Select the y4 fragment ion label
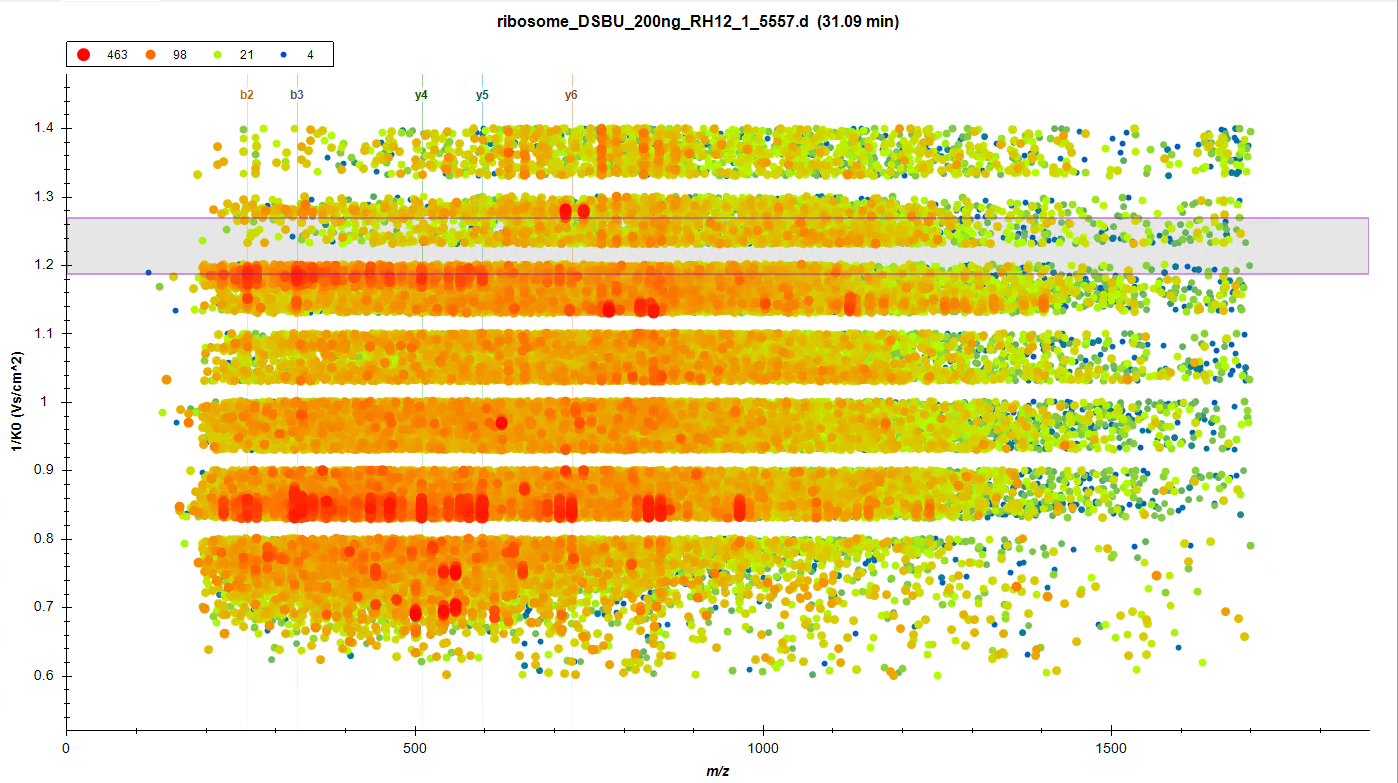 [421, 95]
